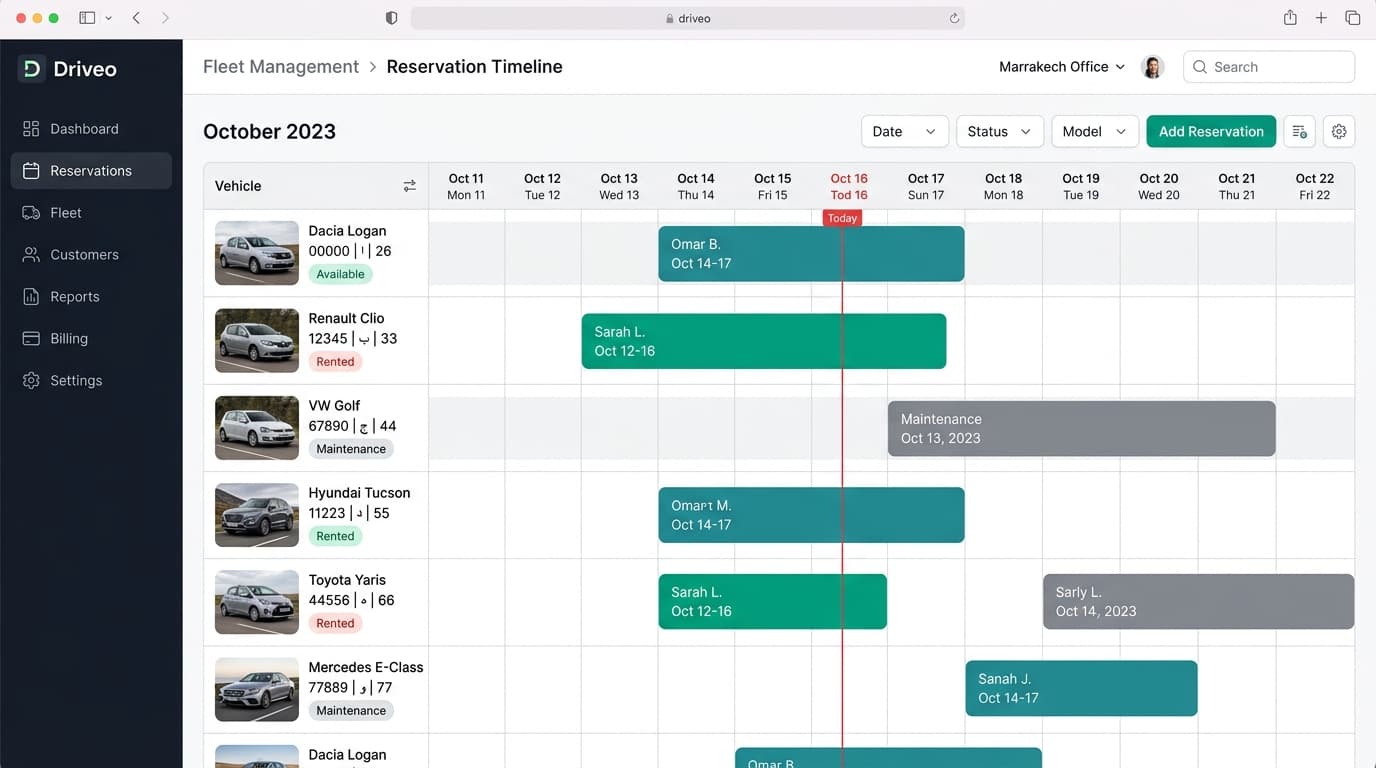Screen dimensions: 1376x768
Task: Open the timeline settings gear icon
Action: point(1339,132)
